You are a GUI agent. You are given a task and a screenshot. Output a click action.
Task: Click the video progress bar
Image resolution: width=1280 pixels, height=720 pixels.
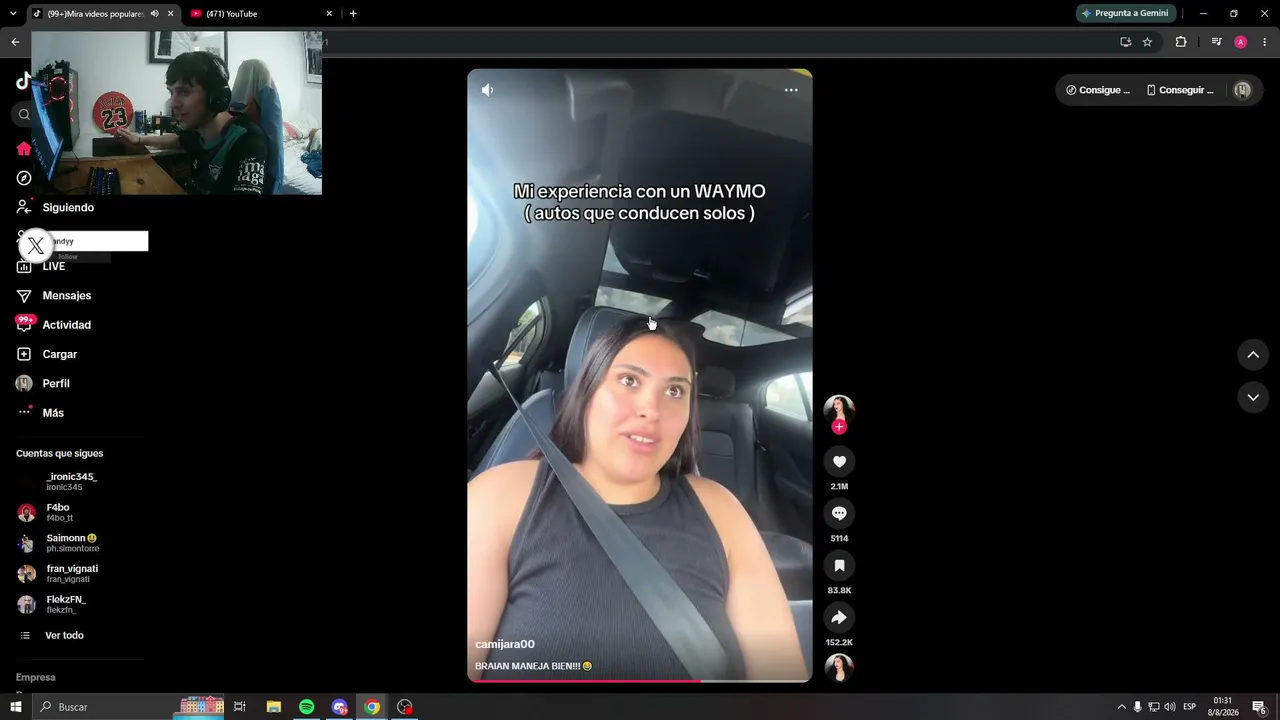pos(640,680)
